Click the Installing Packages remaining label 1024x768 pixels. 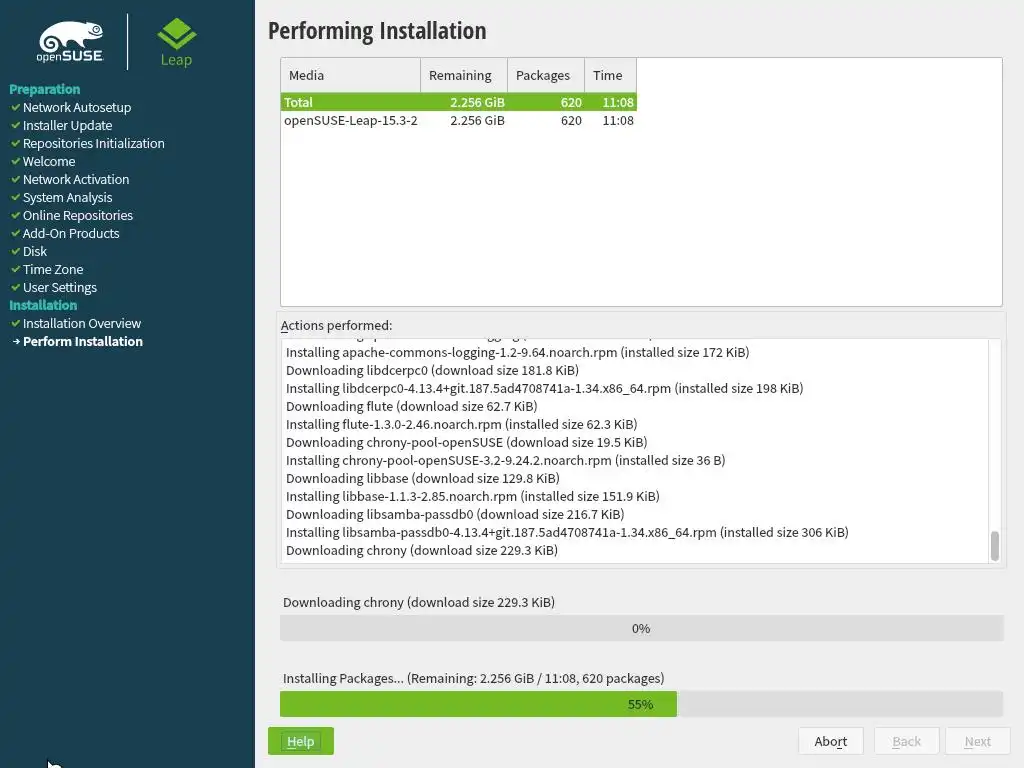pos(473,679)
